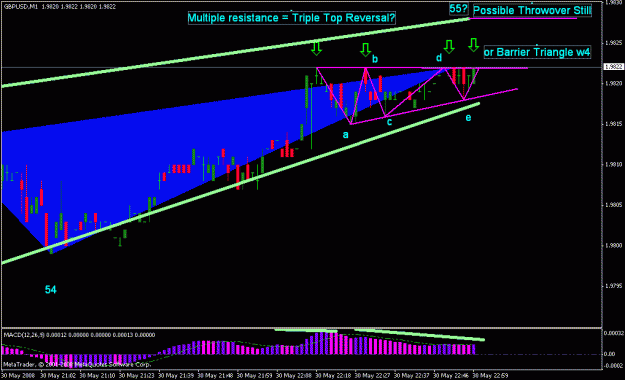625x380 pixels.
Task: Select wave label 'e' below the triangle end
Action: point(468,118)
